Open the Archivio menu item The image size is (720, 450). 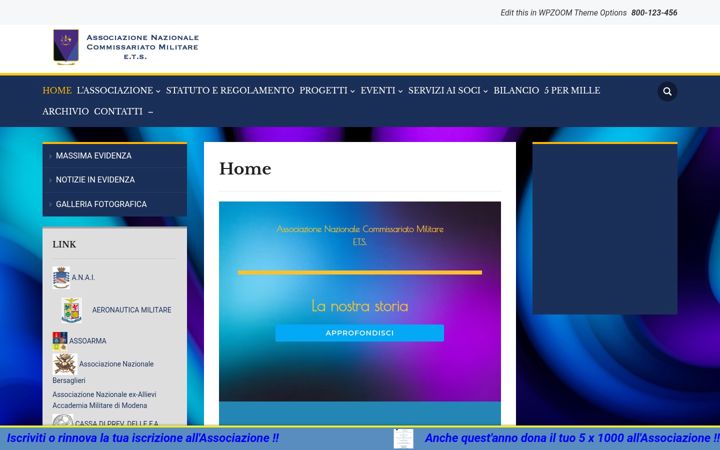(66, 112)
